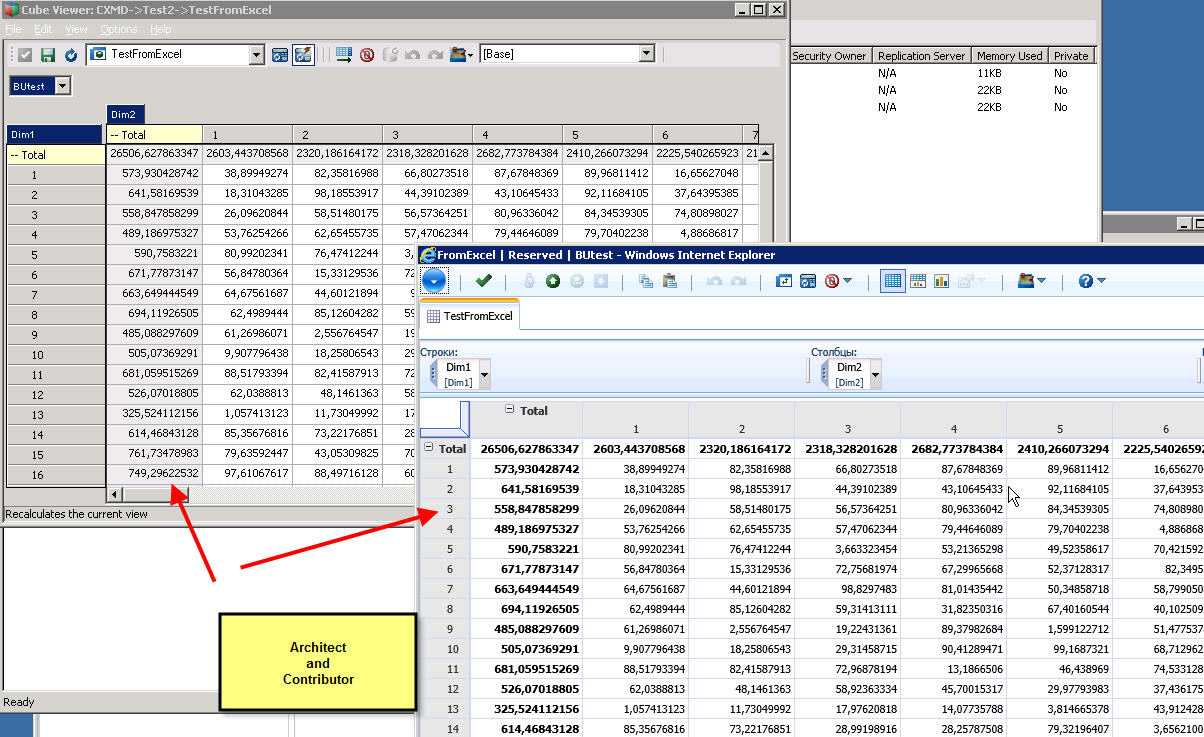Click the horizontal scrollbar left arrow in Cube Viewer grid
This screenshot has width=1204, height=737.
[115, 494]
